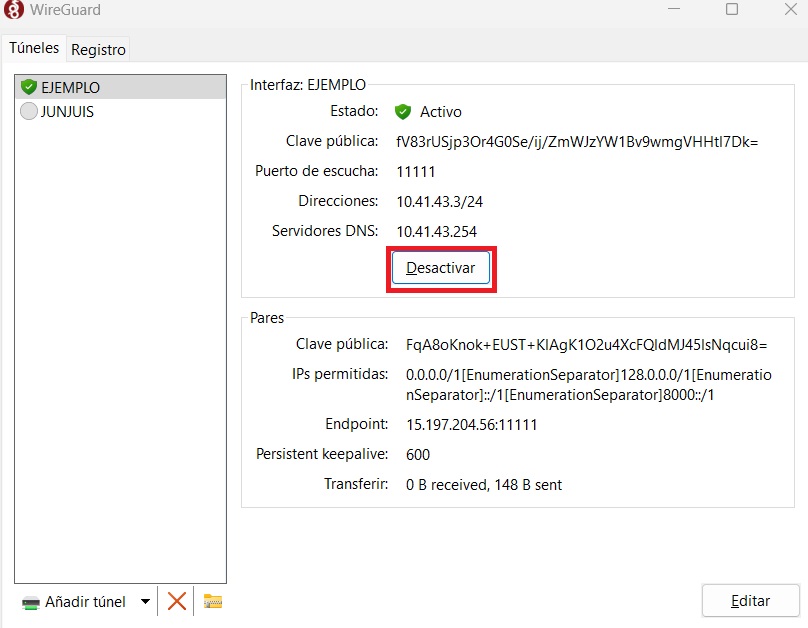Screen dimensions: 808x628
Task: Remove selected tunnel with red X icon
Action: point(177,601)
